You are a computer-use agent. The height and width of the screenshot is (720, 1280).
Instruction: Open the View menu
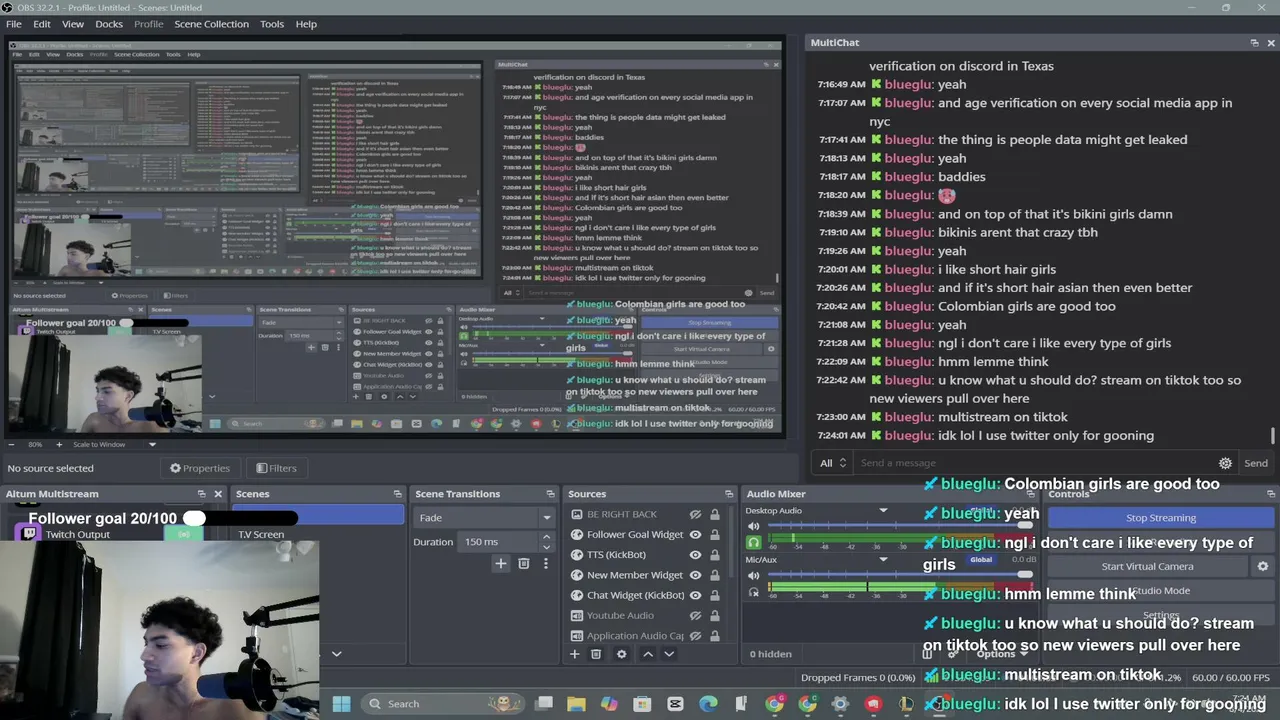pyautogui.click(x=73, y=24)
